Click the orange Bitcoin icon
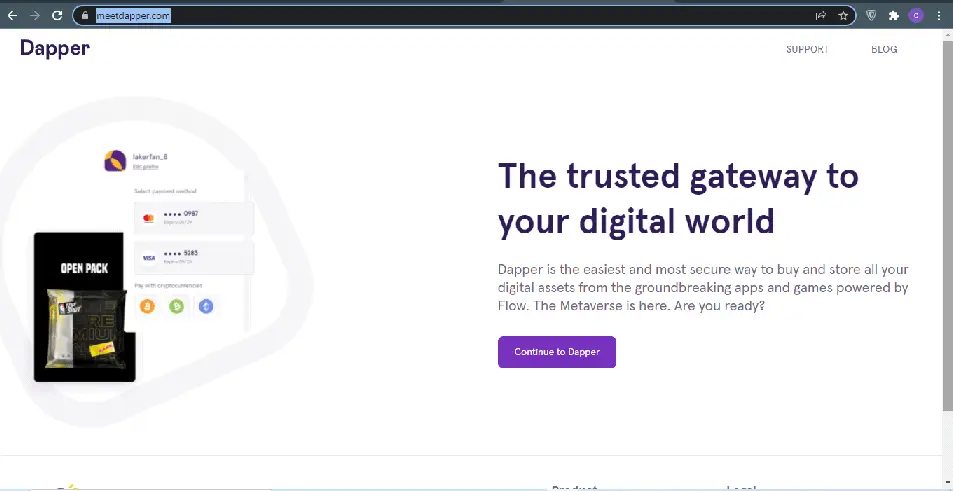 pos(148,307)
